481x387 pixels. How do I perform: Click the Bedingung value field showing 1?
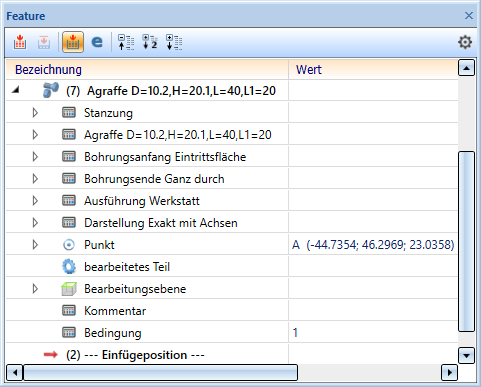click(x=373, y=333)
